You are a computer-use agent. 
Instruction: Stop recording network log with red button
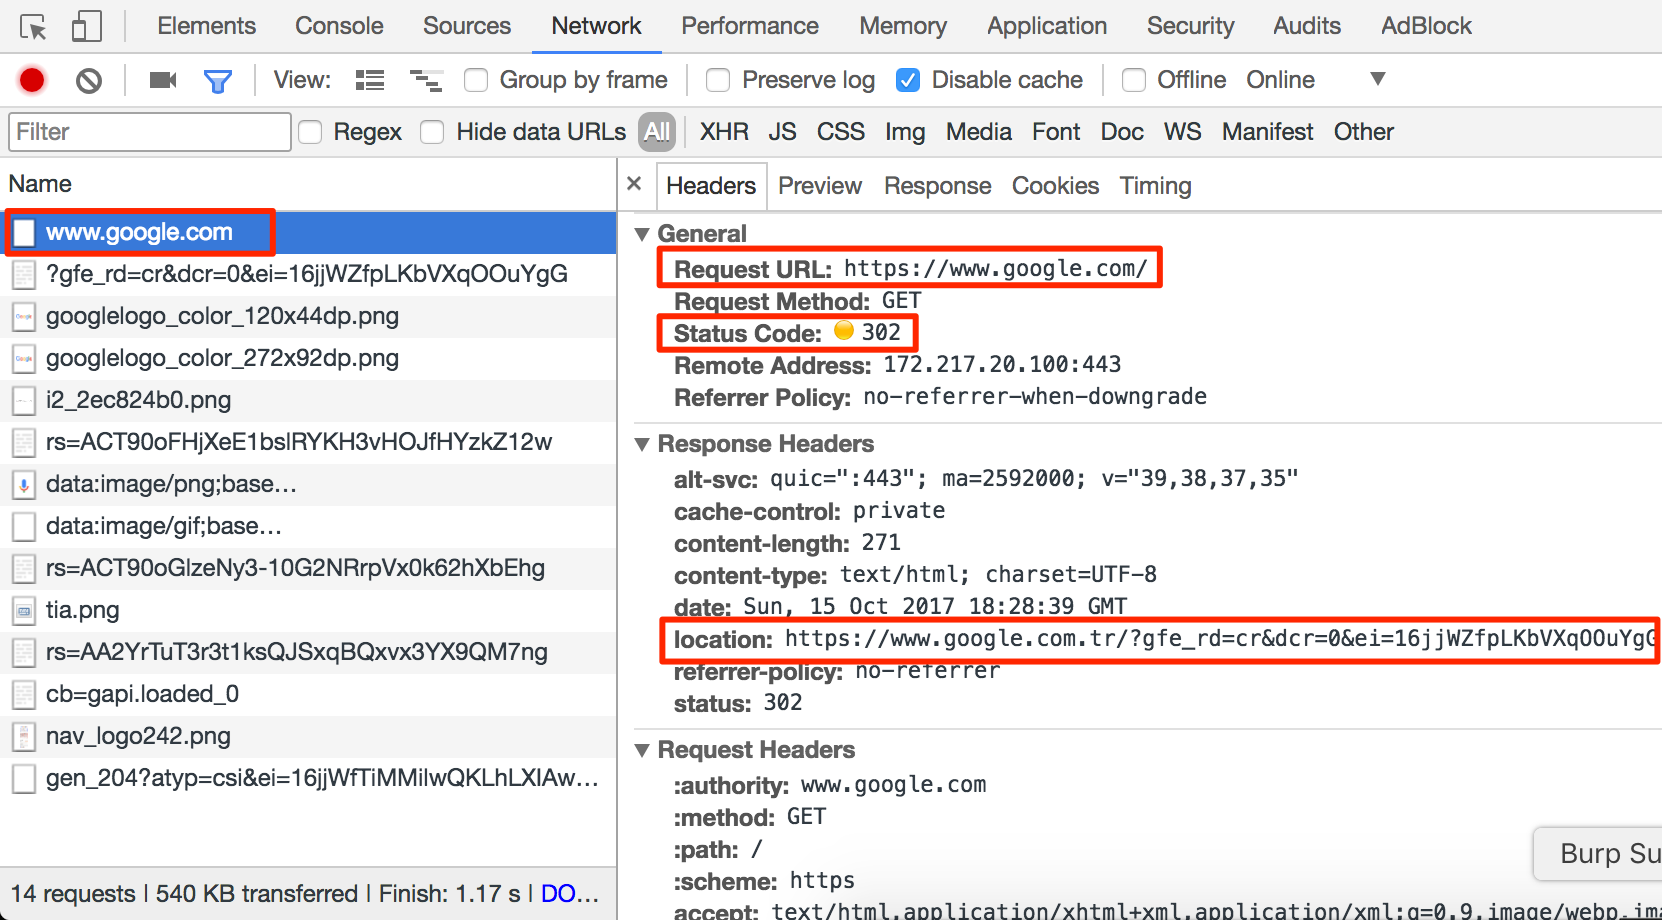click(x=32, y=80)
